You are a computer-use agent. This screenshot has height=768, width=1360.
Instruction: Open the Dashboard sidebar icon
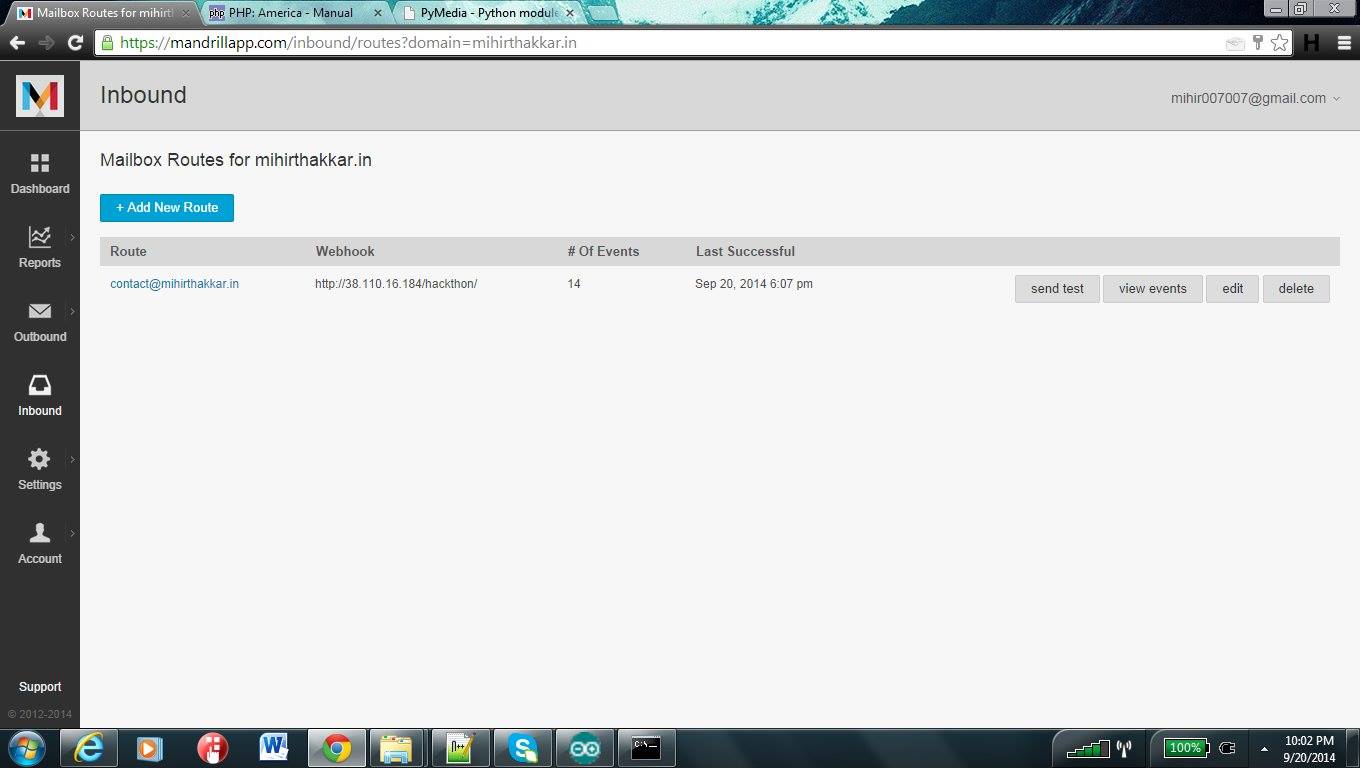tap(40, 163)
